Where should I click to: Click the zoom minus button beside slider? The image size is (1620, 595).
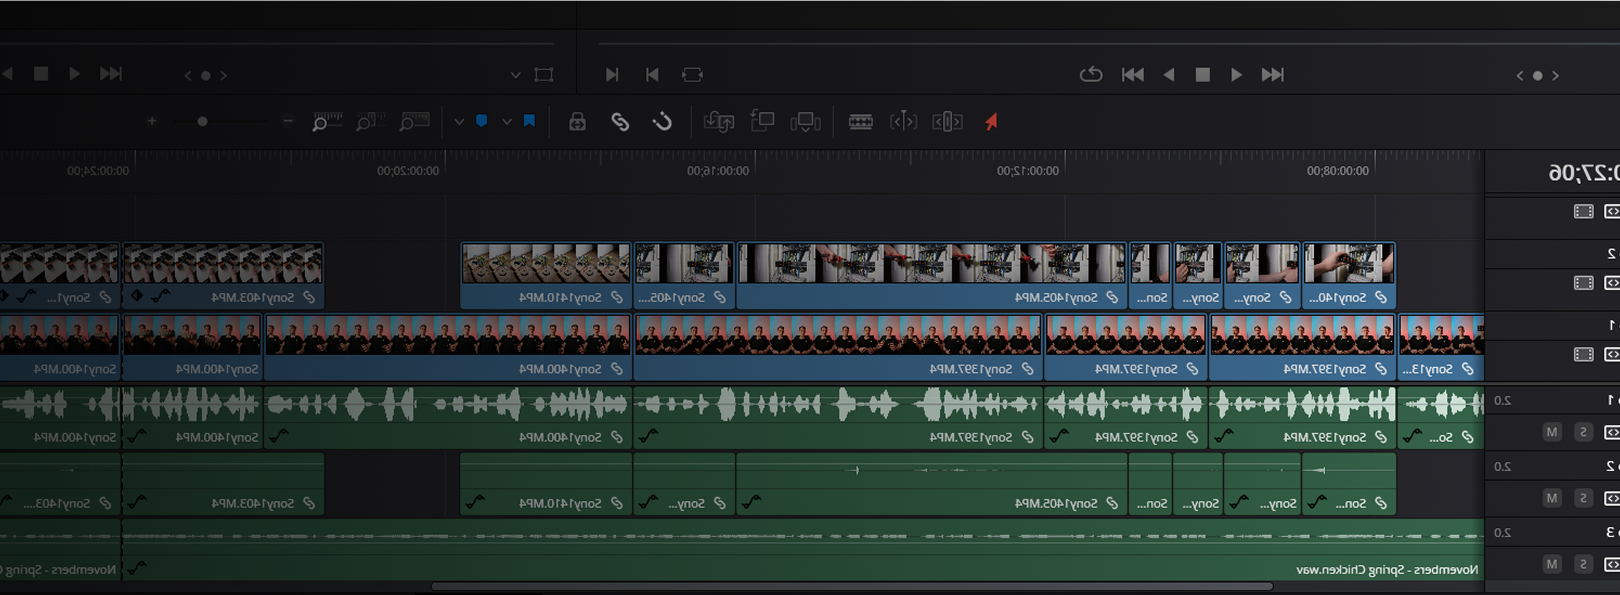pyautogui.click(x=288, y=122)
